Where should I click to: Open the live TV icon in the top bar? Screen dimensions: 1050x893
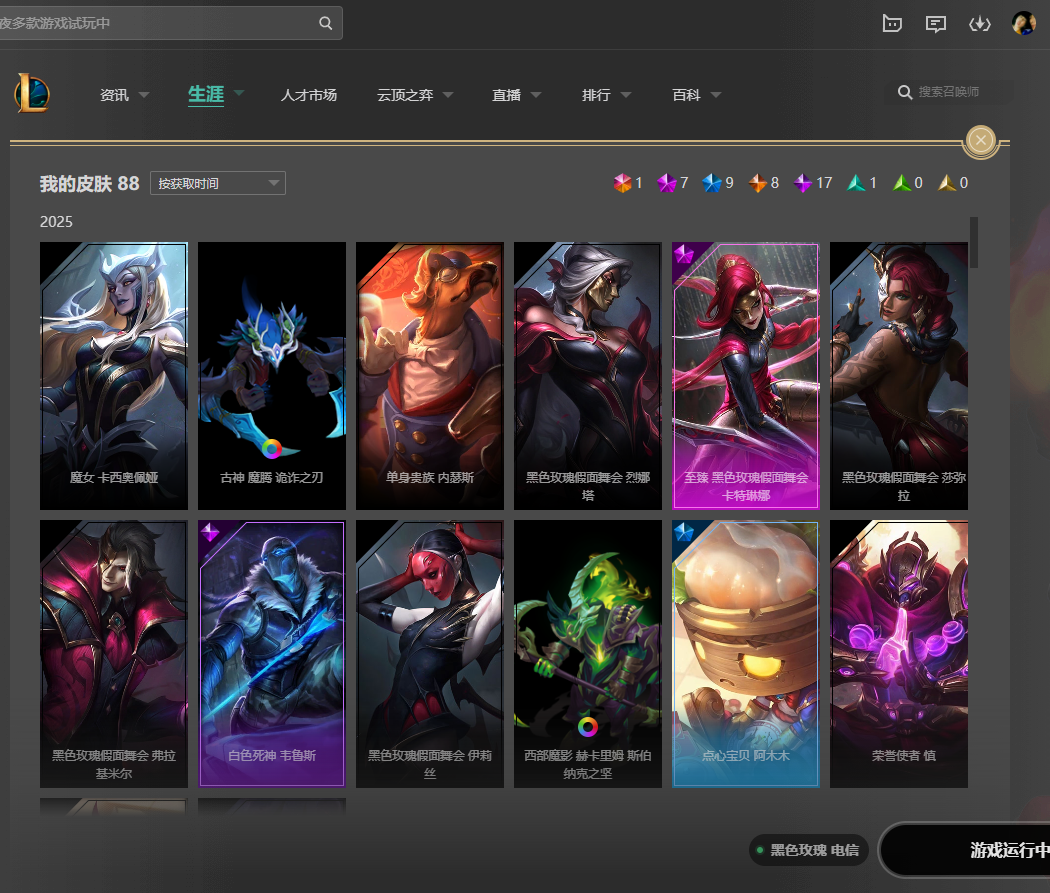click(x=892, y=24)
